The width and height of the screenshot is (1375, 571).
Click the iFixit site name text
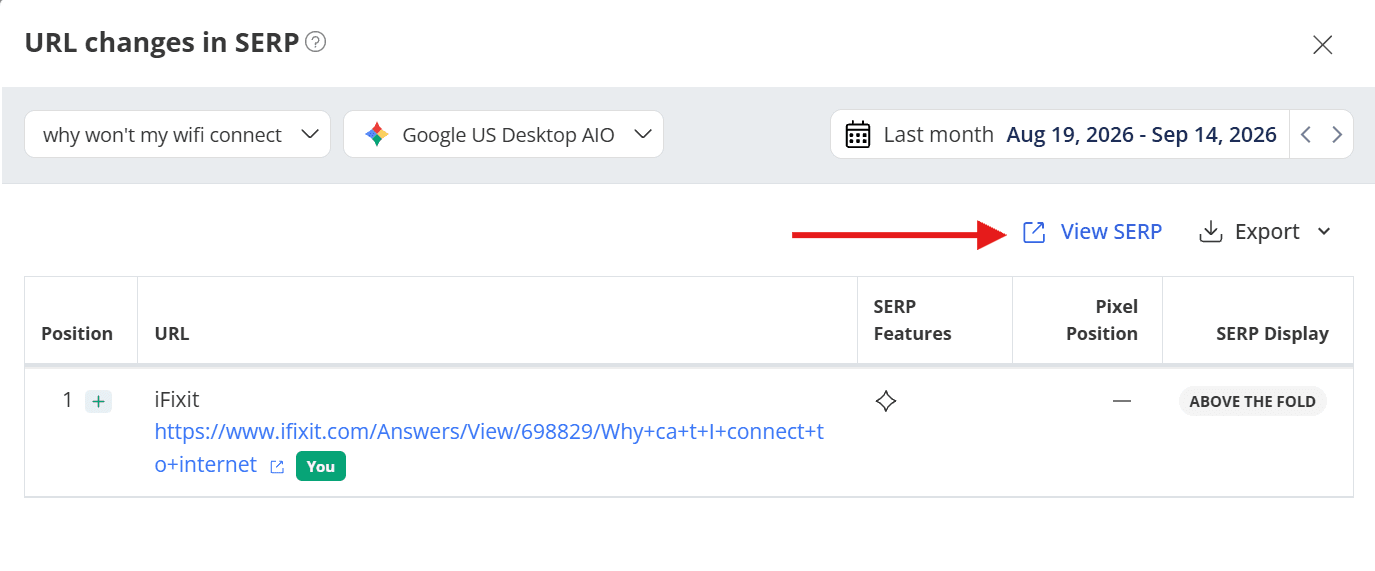click(x=177, y=400)
